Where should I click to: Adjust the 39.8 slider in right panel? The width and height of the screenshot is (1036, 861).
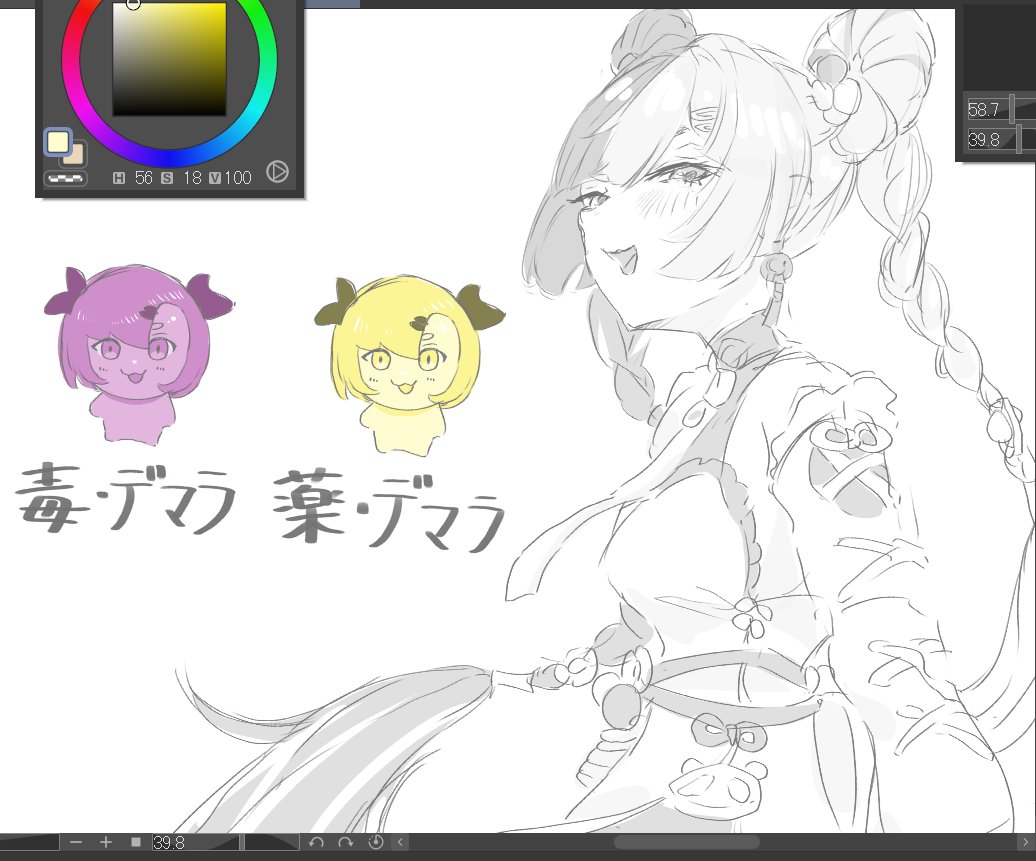pyautogui.click(x=1001, y=139)
